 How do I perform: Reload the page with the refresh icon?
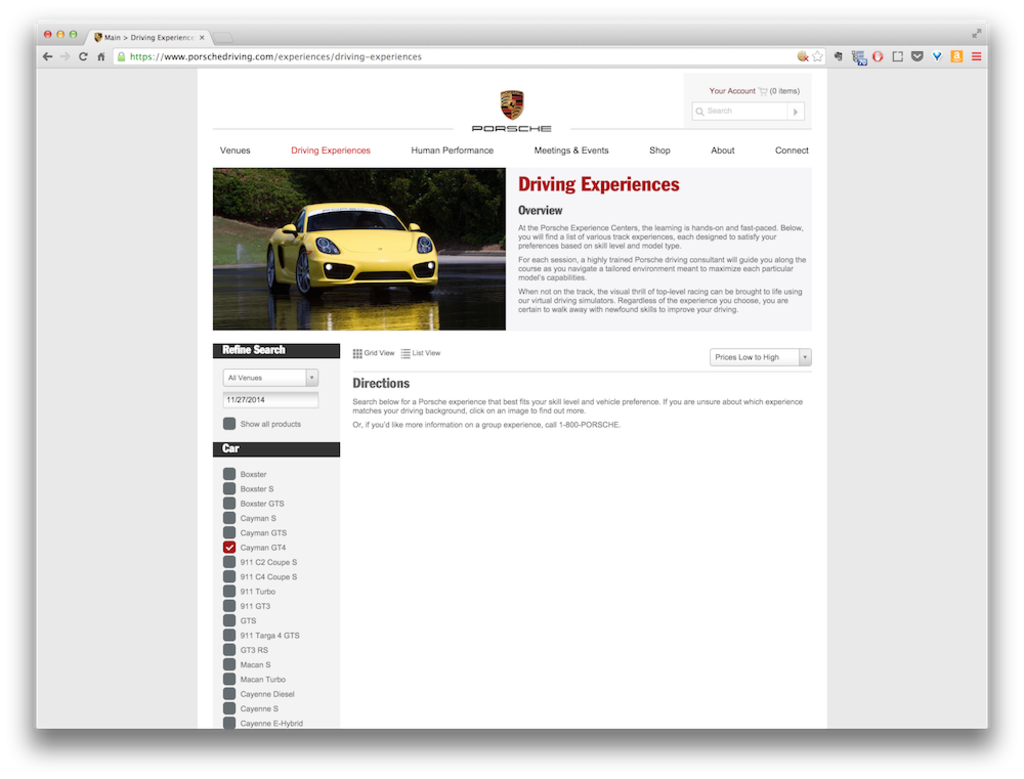83,57
